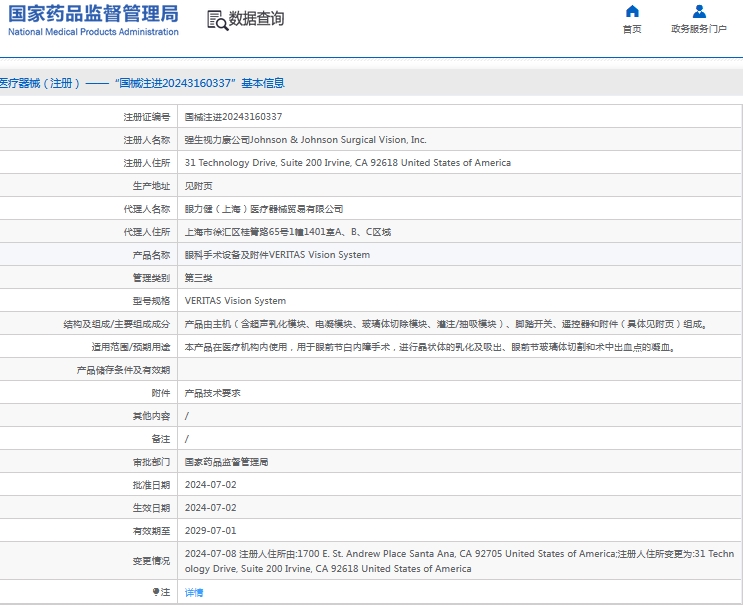Select 2024-07-02 in 生效日期 row
The width and height of the screenshot is (743, 610).
210,508
